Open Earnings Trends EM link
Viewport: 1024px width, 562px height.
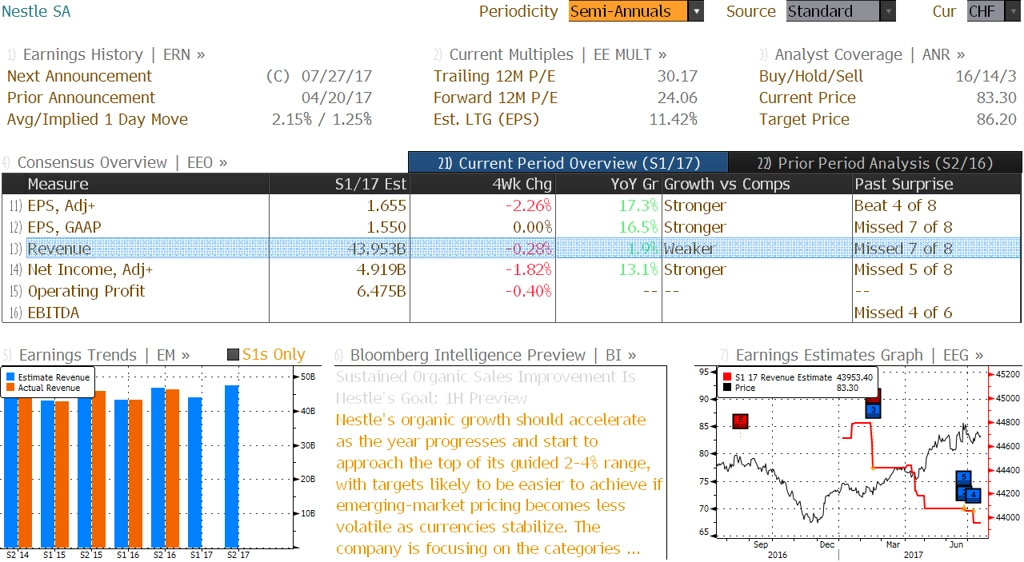pos(104,355)
